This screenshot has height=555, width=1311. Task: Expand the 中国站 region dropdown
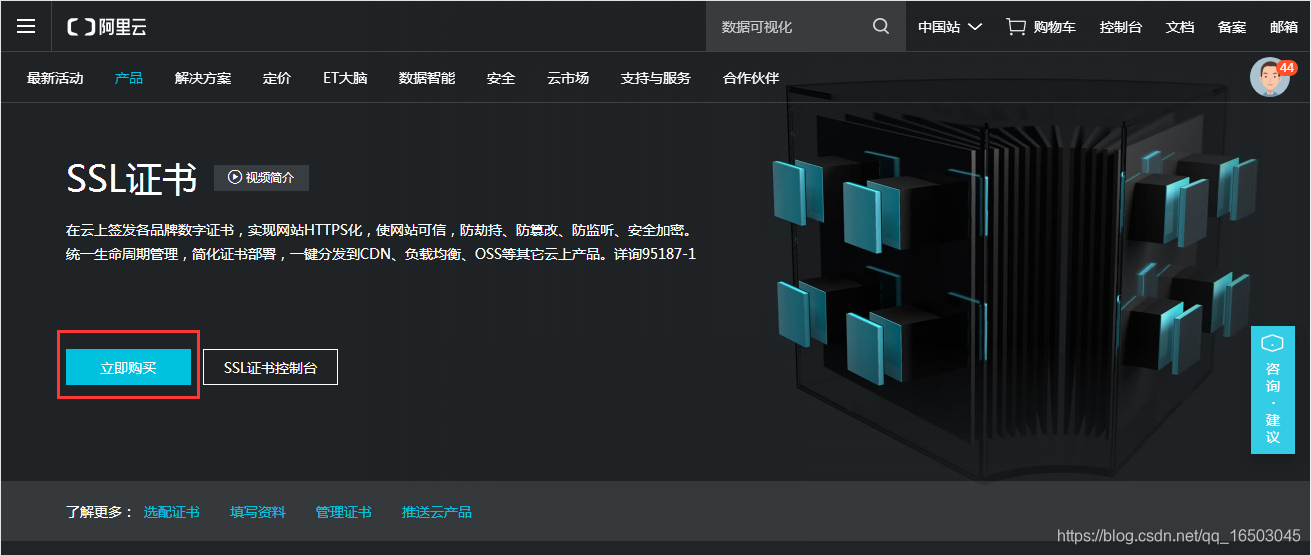[x=950, y=27]
